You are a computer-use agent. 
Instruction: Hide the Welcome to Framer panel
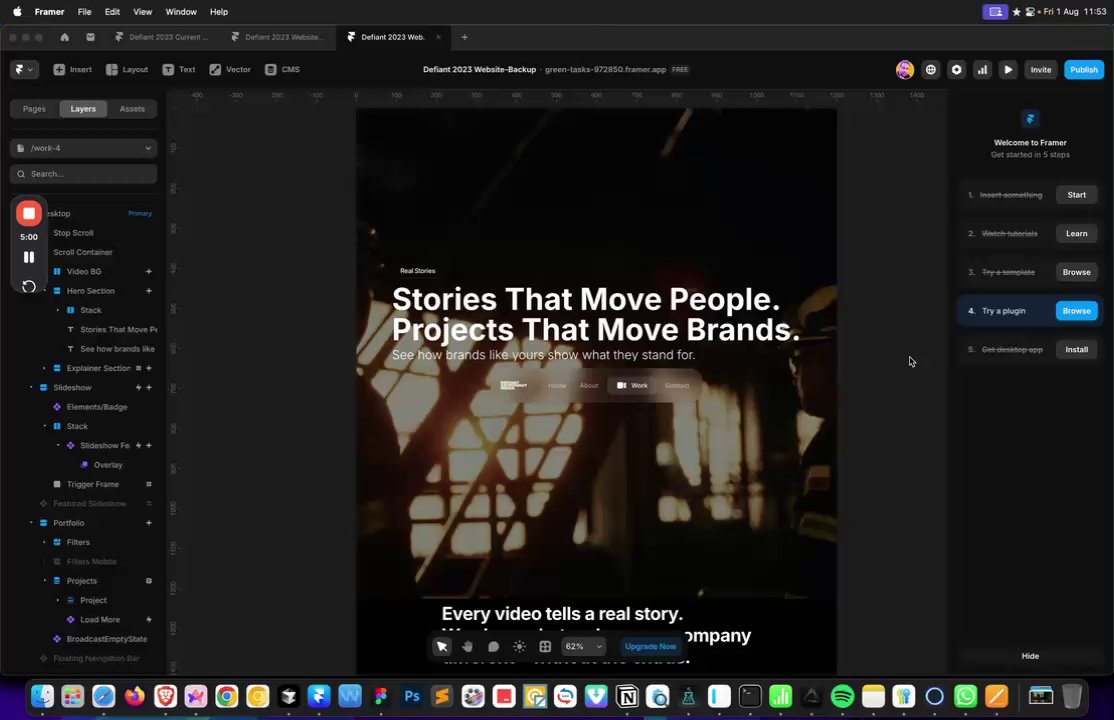click(x=1030, y=656)
